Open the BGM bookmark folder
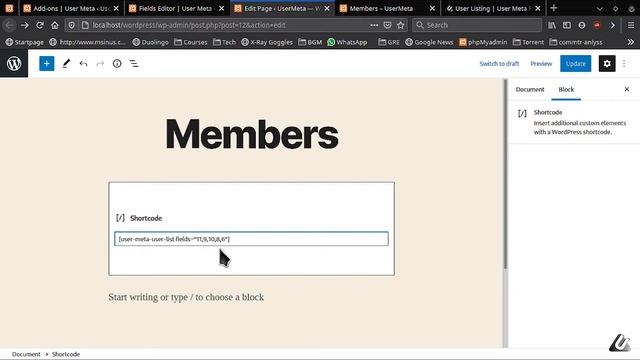This screenshot has height=360, width=640. [x=310, y=42]
